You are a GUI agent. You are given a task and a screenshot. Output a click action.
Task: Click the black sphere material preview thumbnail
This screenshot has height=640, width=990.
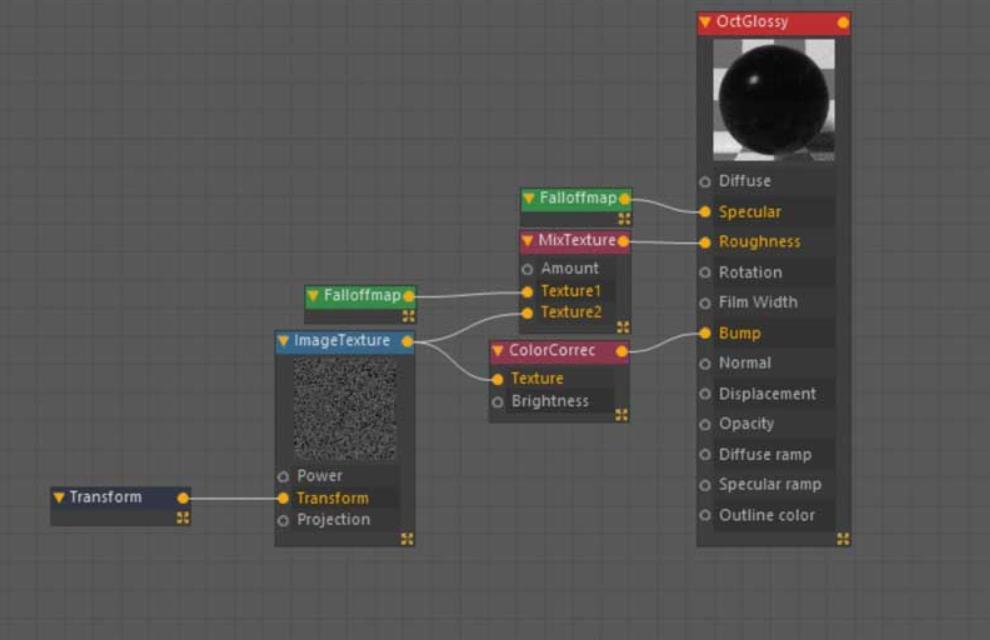(774, 100)
